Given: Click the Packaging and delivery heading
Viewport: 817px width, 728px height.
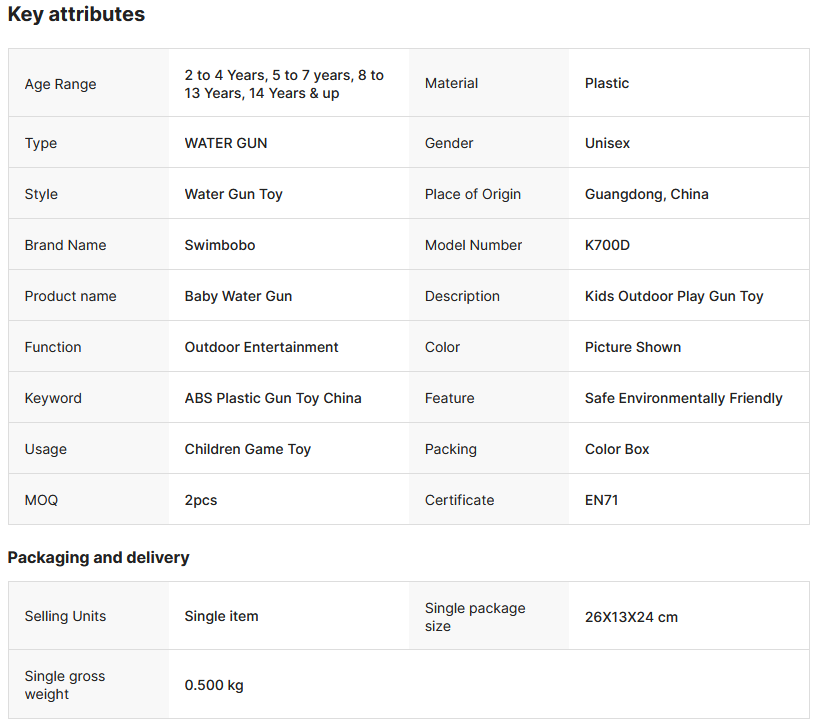Looking at the screenshot, I should click(98, 558).
